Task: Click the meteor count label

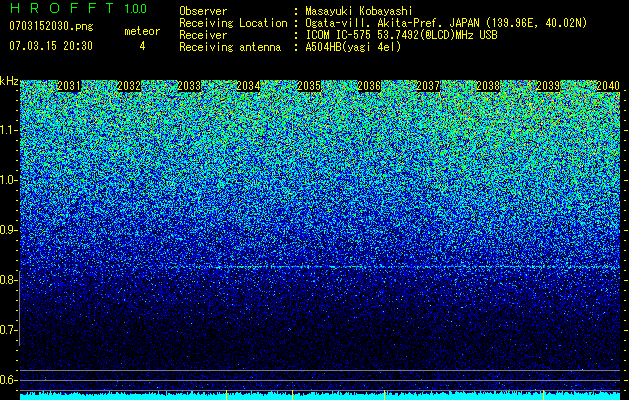Action: 142,31
